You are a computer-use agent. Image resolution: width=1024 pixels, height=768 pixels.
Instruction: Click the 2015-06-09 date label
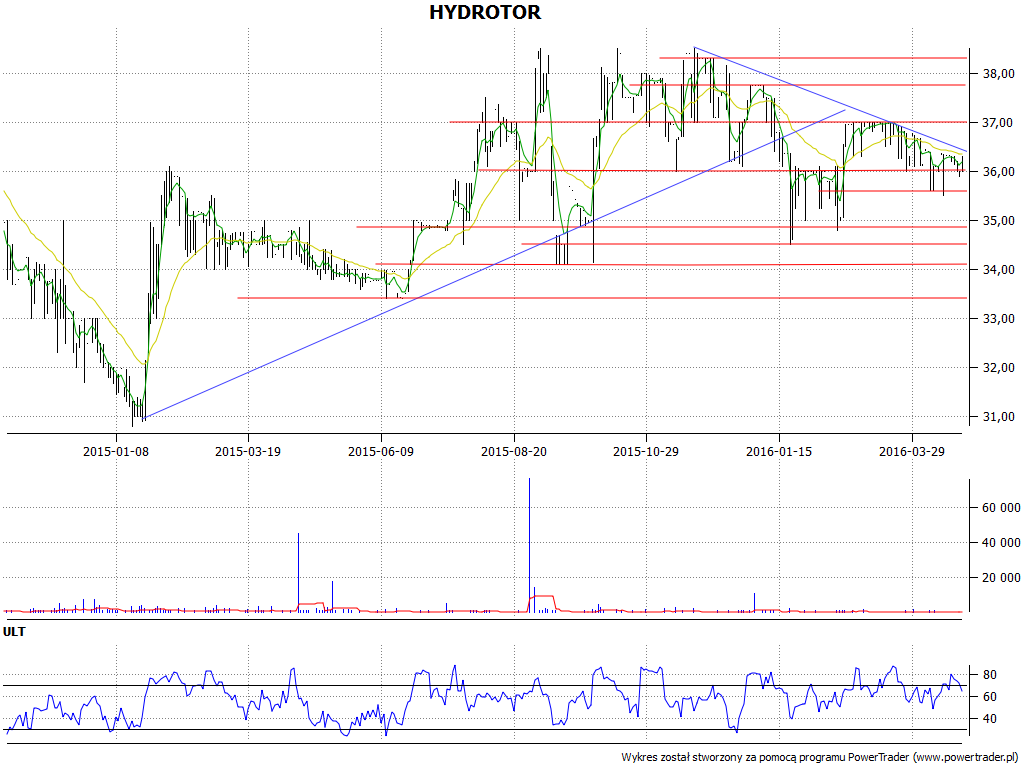click(381, 451)
